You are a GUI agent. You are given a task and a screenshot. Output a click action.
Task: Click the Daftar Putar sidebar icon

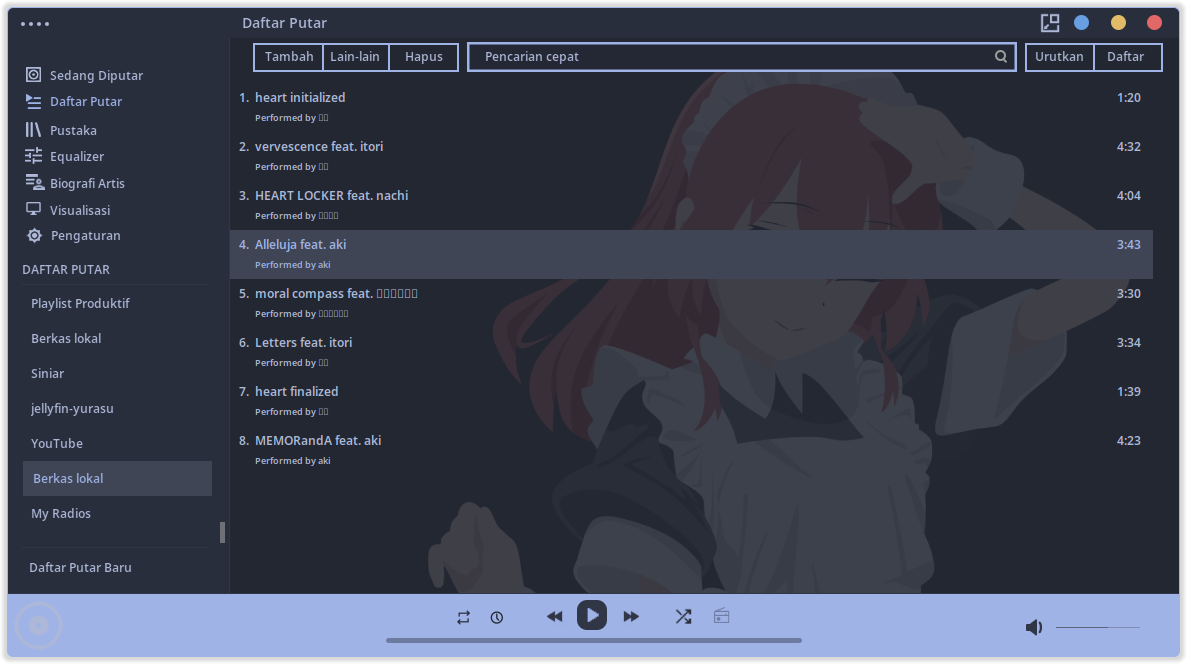pyautogui.click(x=33, y=101)
